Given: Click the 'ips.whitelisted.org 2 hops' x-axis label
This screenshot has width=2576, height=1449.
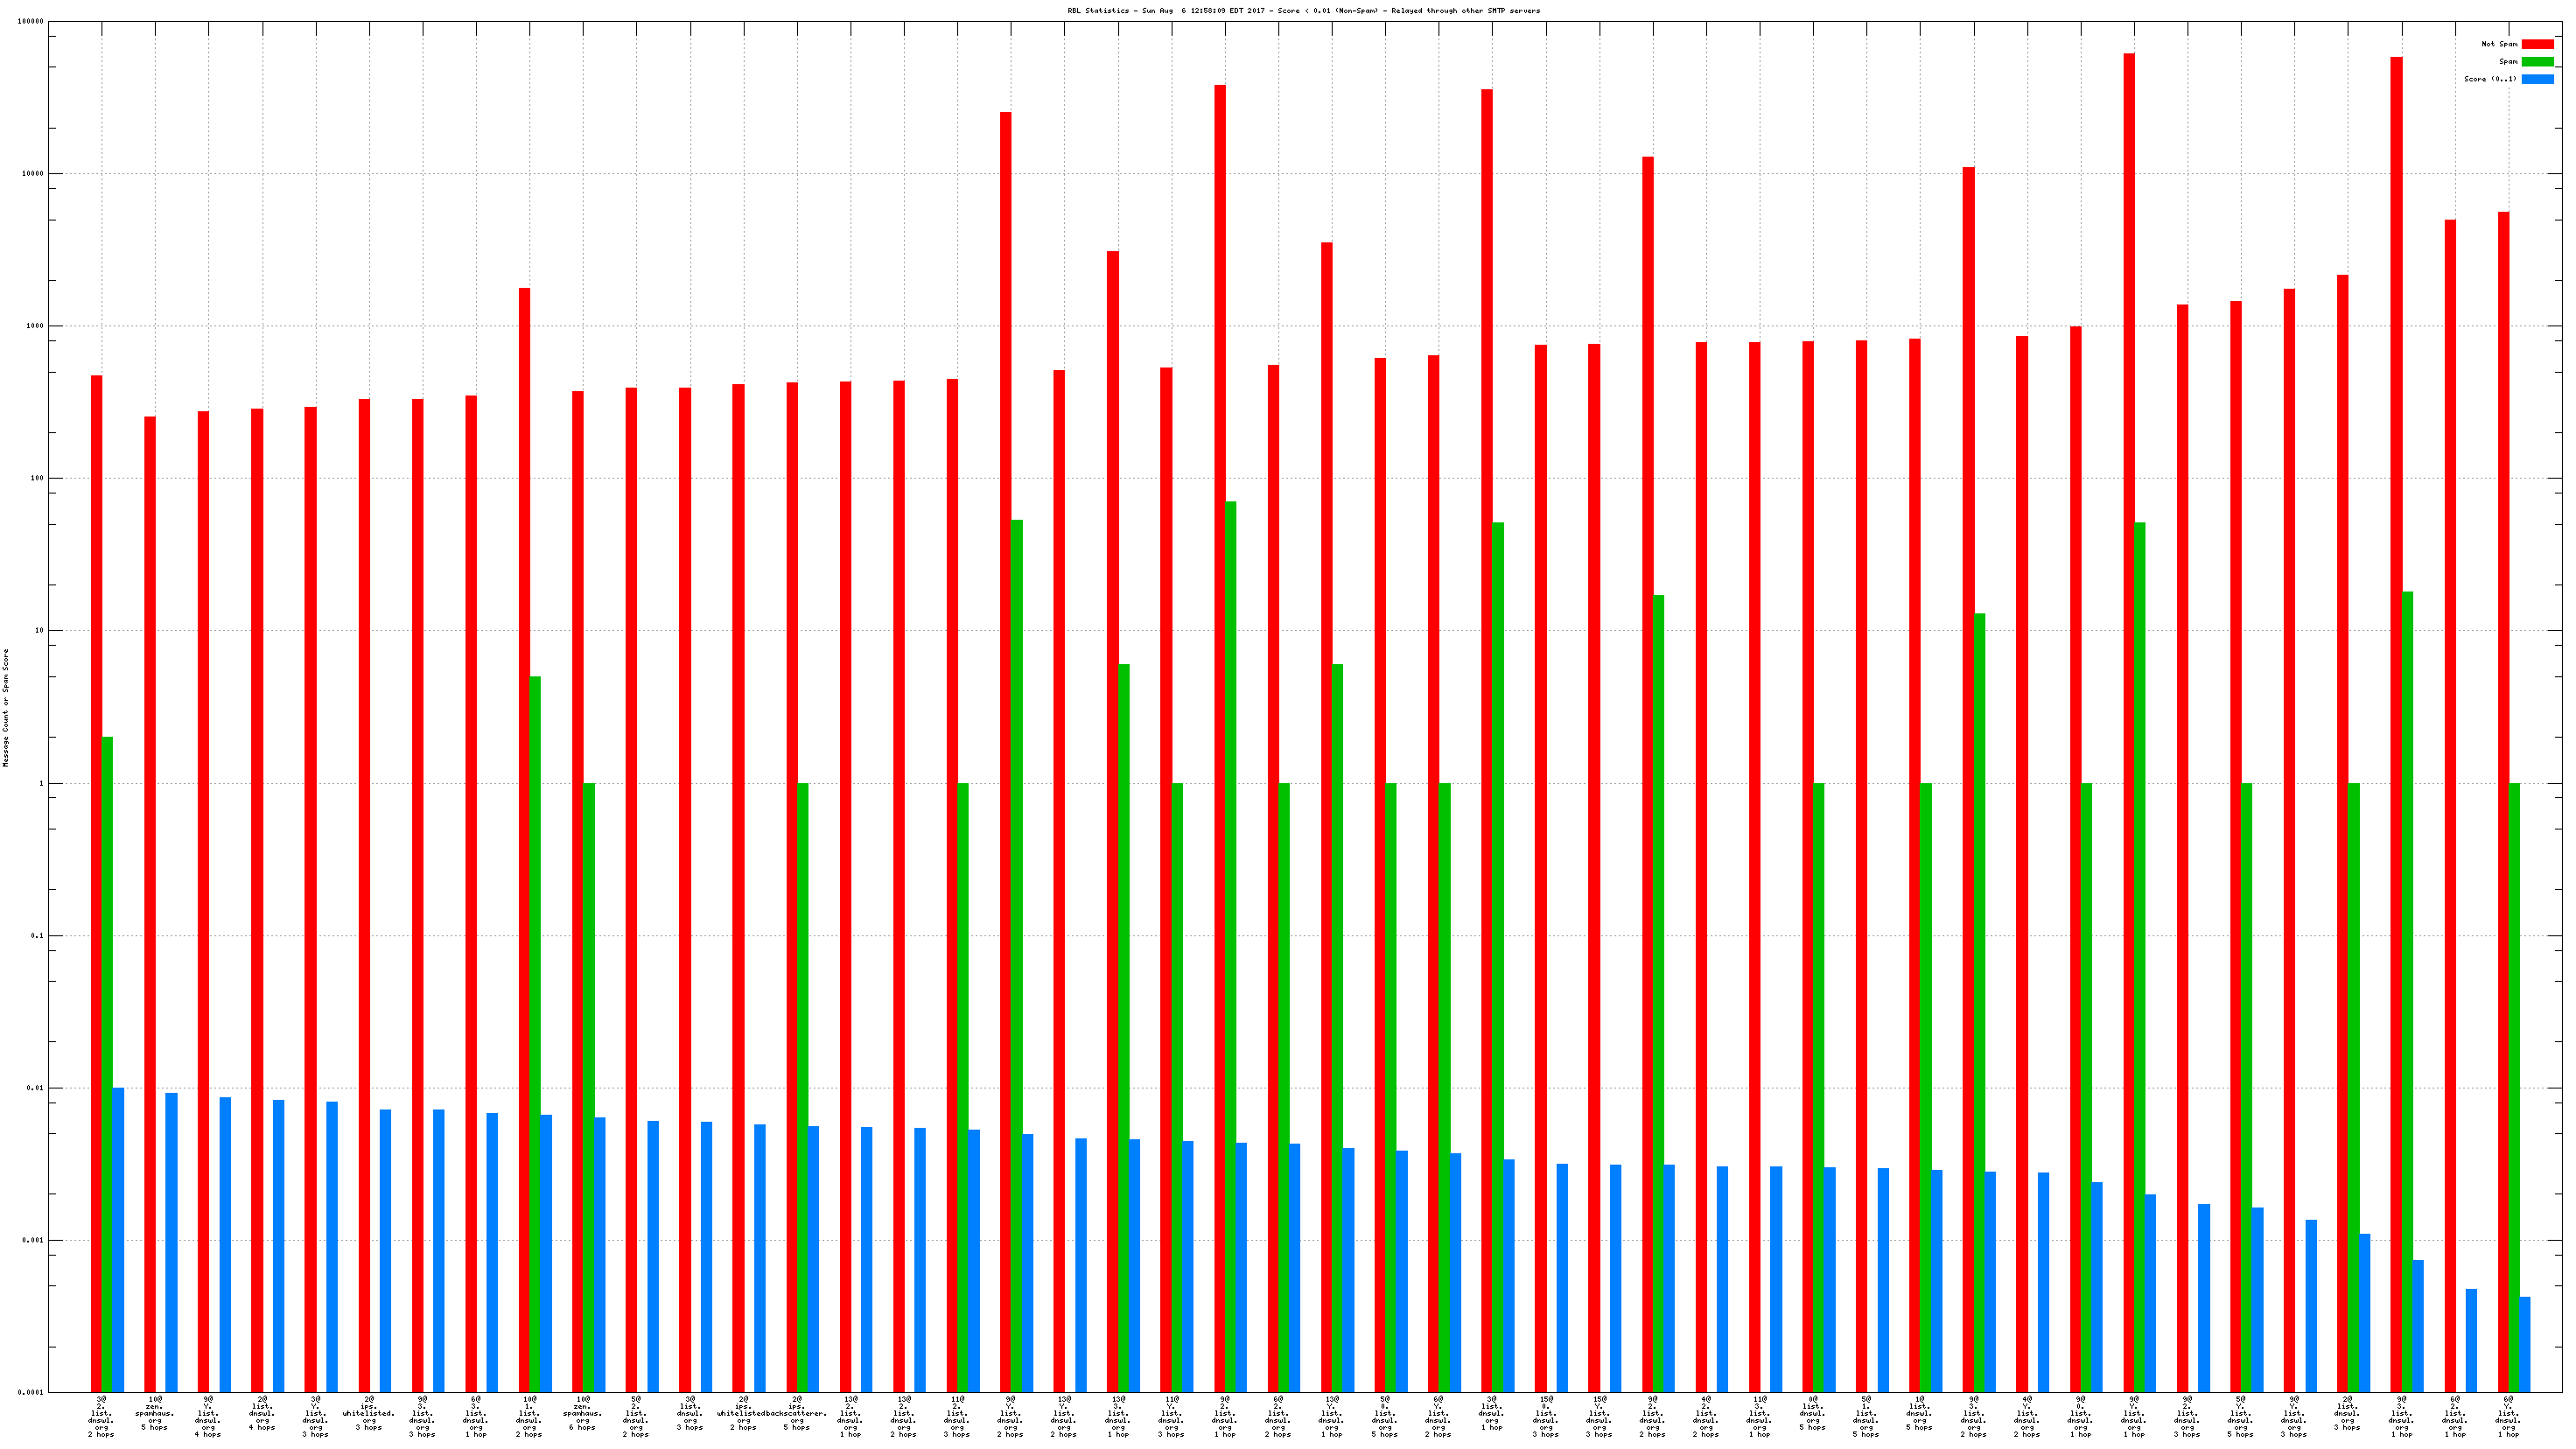Looking at the screenshot, I should (x=743, y=1415).
